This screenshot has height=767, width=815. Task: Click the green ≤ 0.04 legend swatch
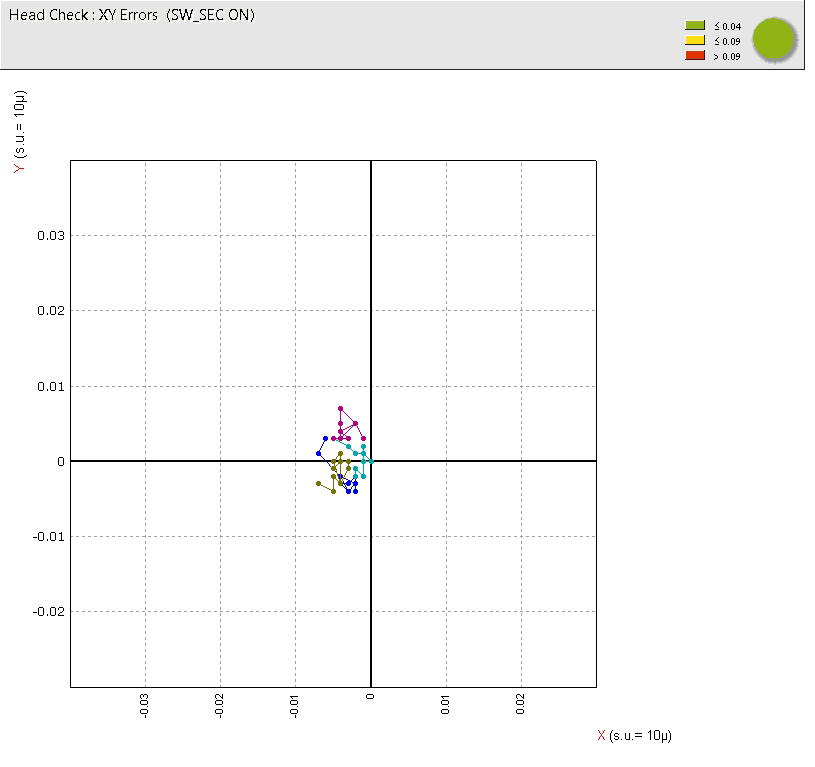pos(695,25)
